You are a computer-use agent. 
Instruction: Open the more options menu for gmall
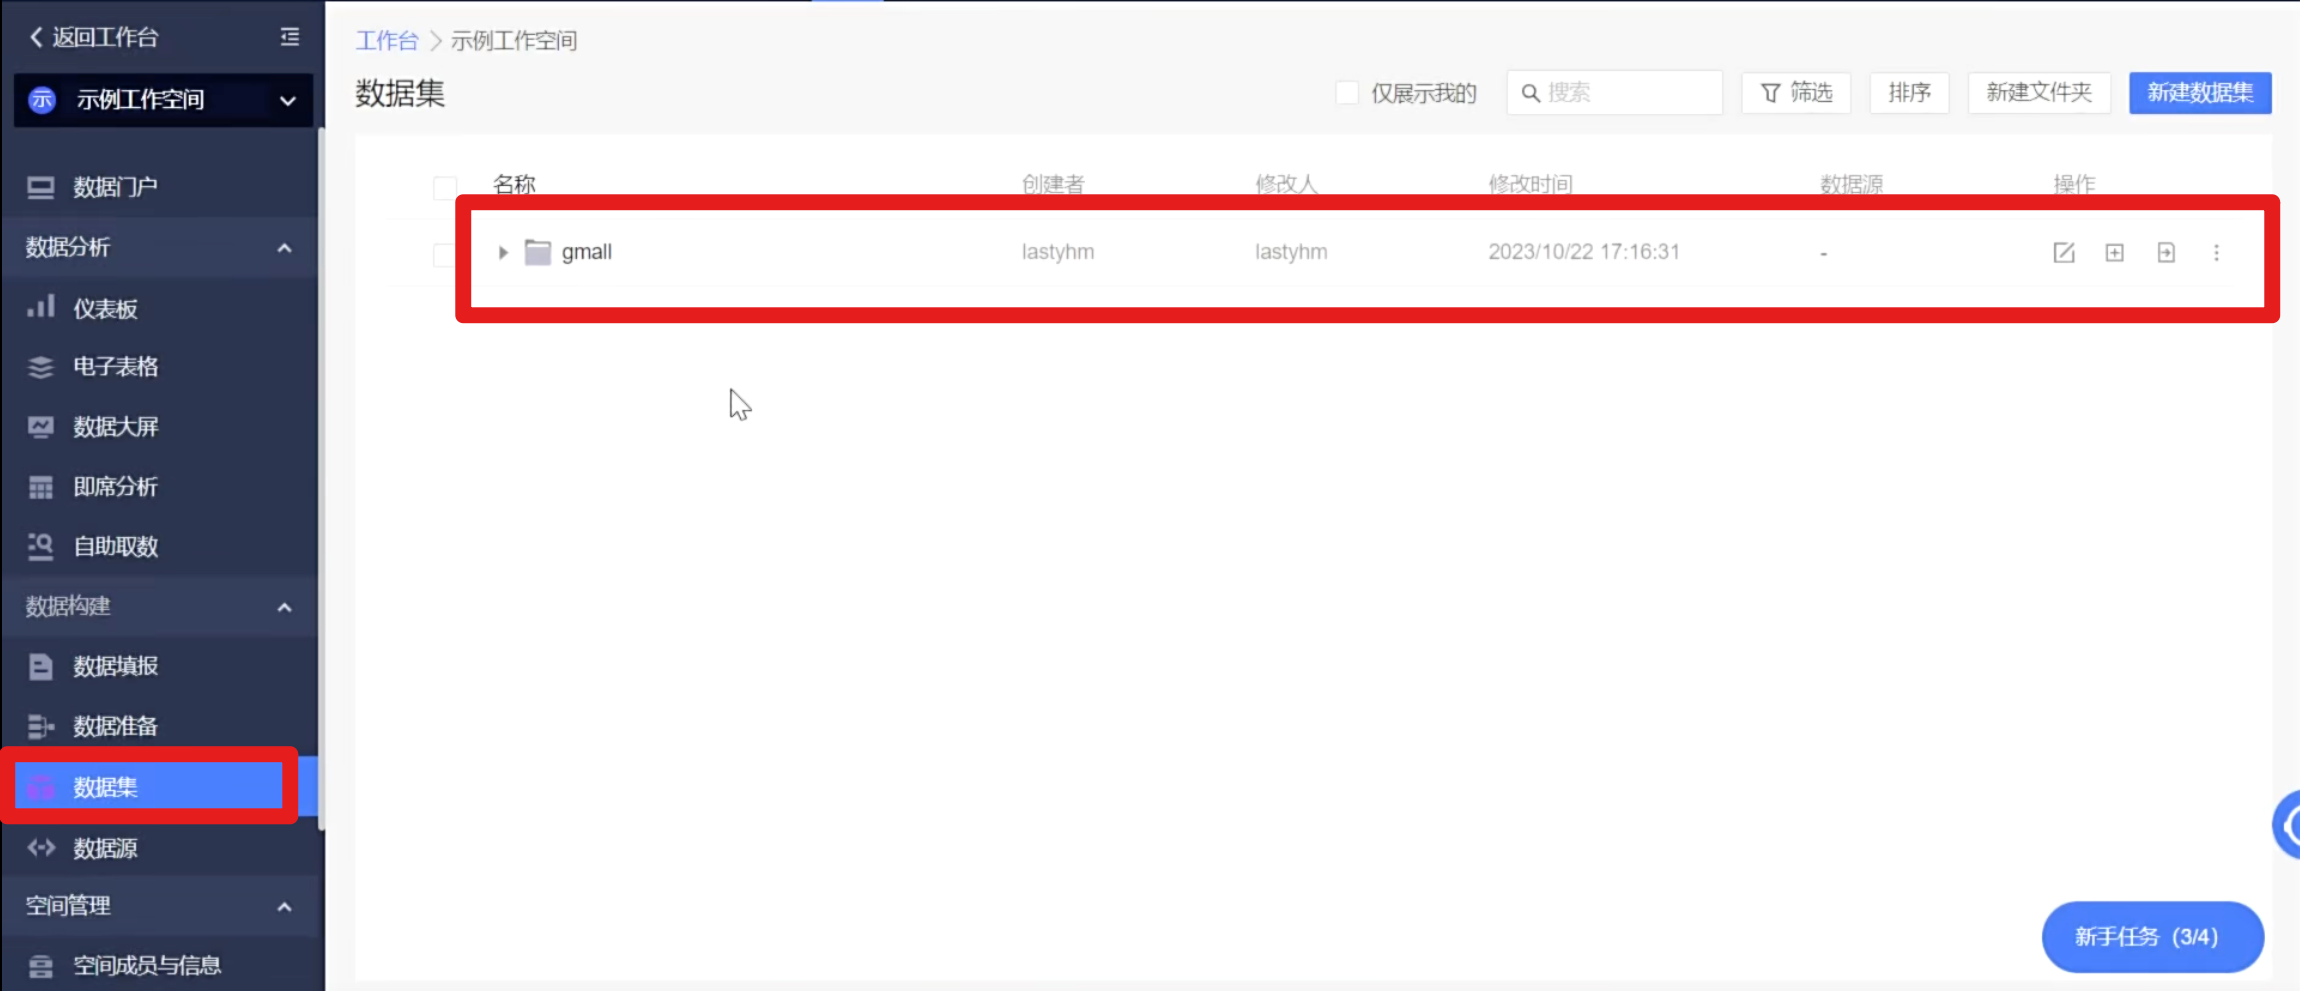click(2216, 252)
